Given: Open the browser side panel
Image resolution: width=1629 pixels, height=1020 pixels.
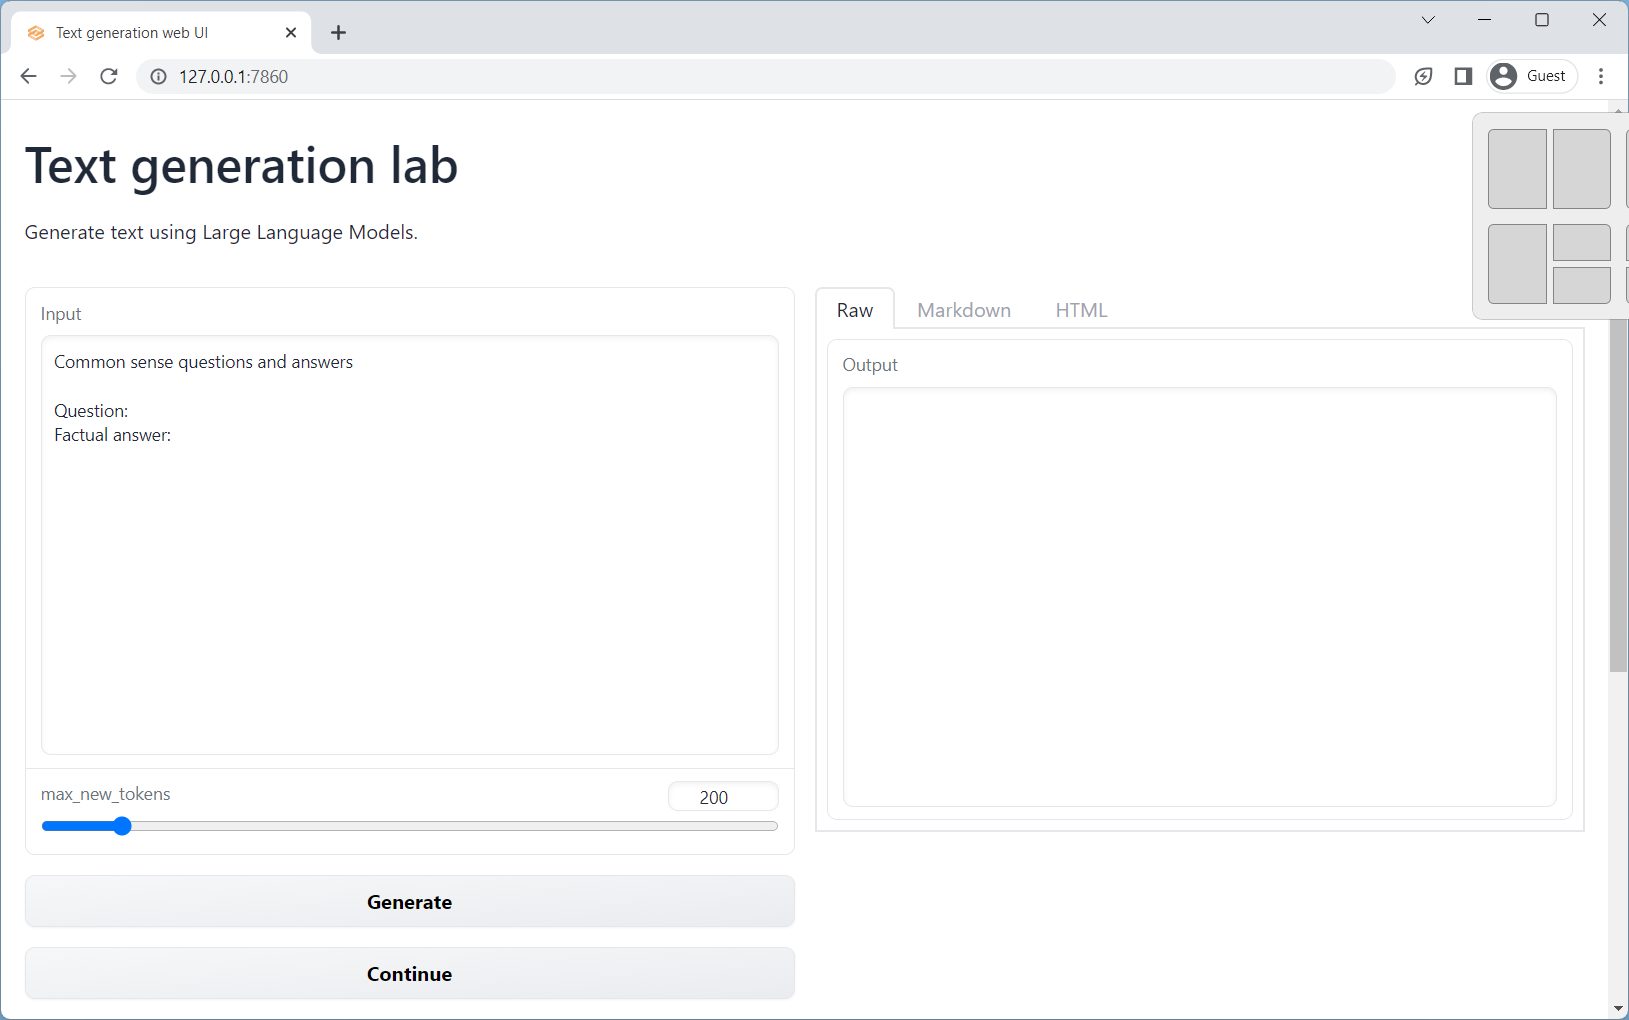Looking at the screenshot, I should [x=1463, y=76].
